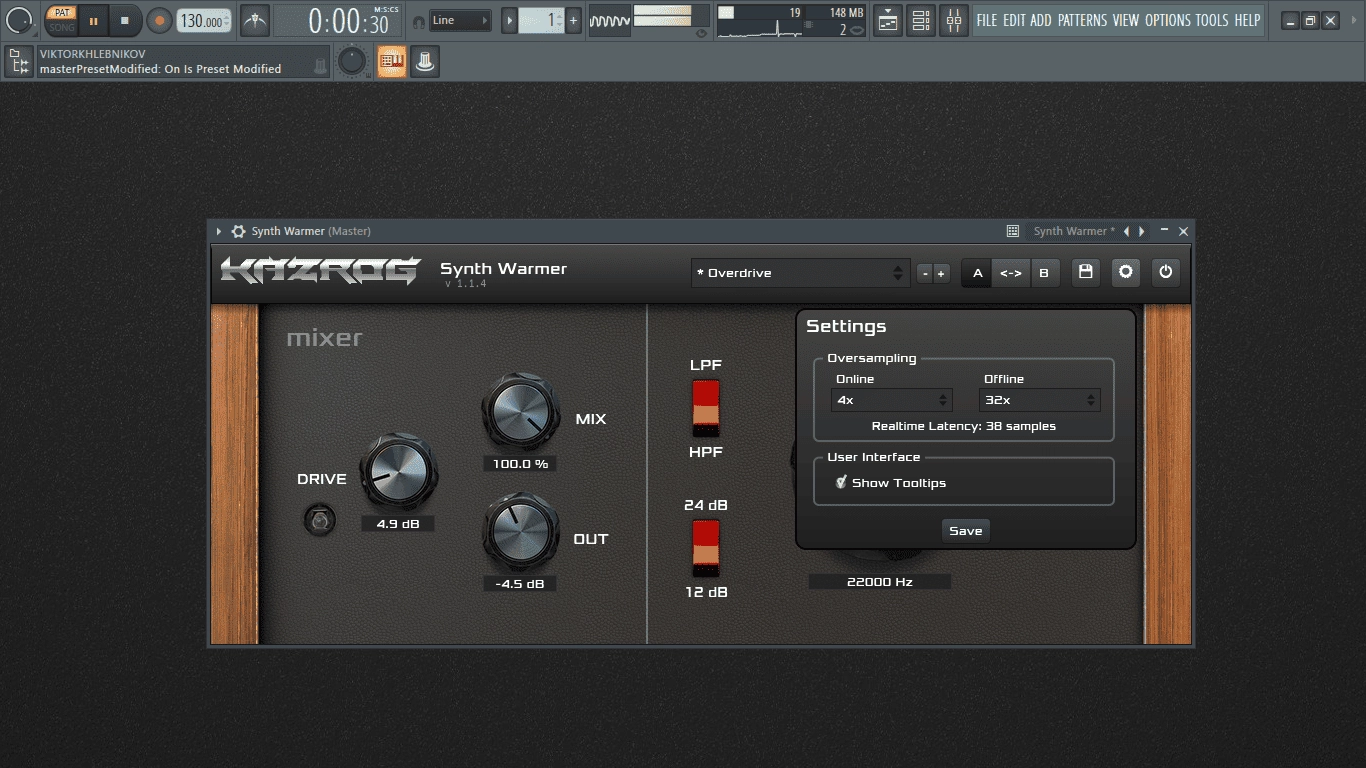Screen dimensions: 1366x768
Task: Click the OUT knob
Action: pos(521,532)
